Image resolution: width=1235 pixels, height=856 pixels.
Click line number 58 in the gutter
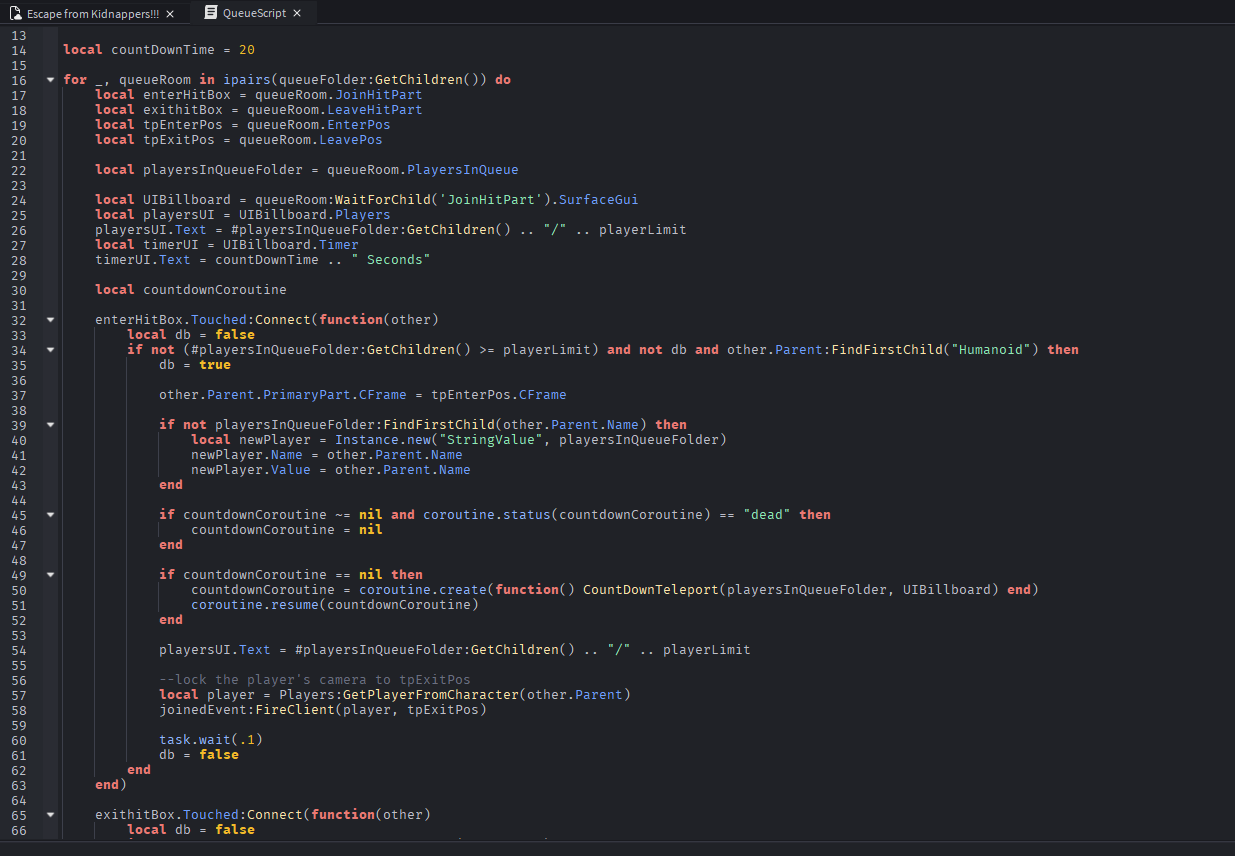pyautogui.click(x=20, y=710)
